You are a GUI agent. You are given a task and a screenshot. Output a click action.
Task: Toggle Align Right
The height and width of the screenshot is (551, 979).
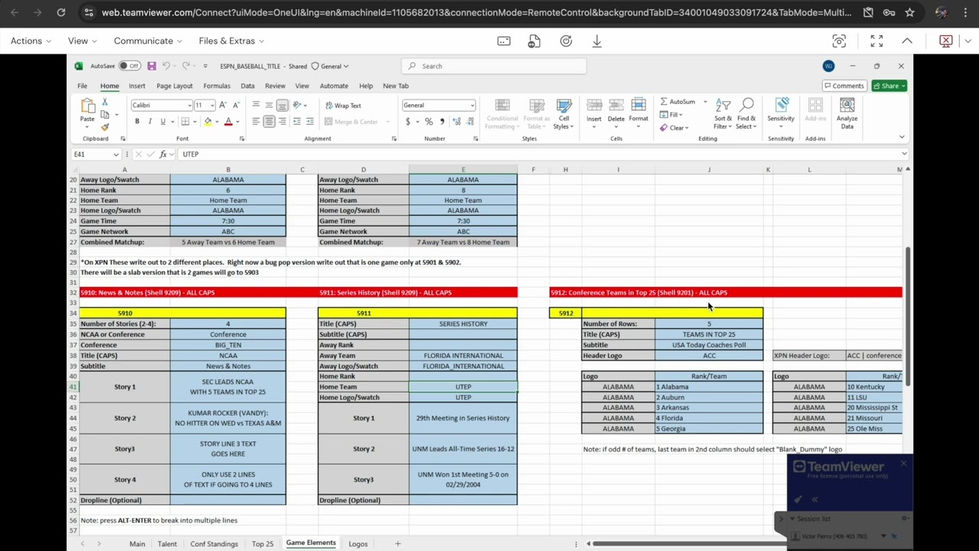282,122
